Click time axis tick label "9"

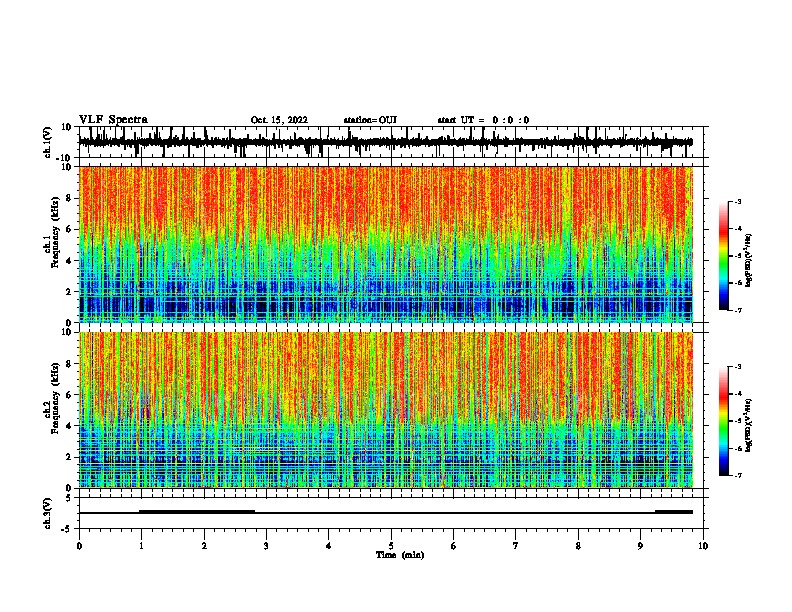[x=640, y=546]
